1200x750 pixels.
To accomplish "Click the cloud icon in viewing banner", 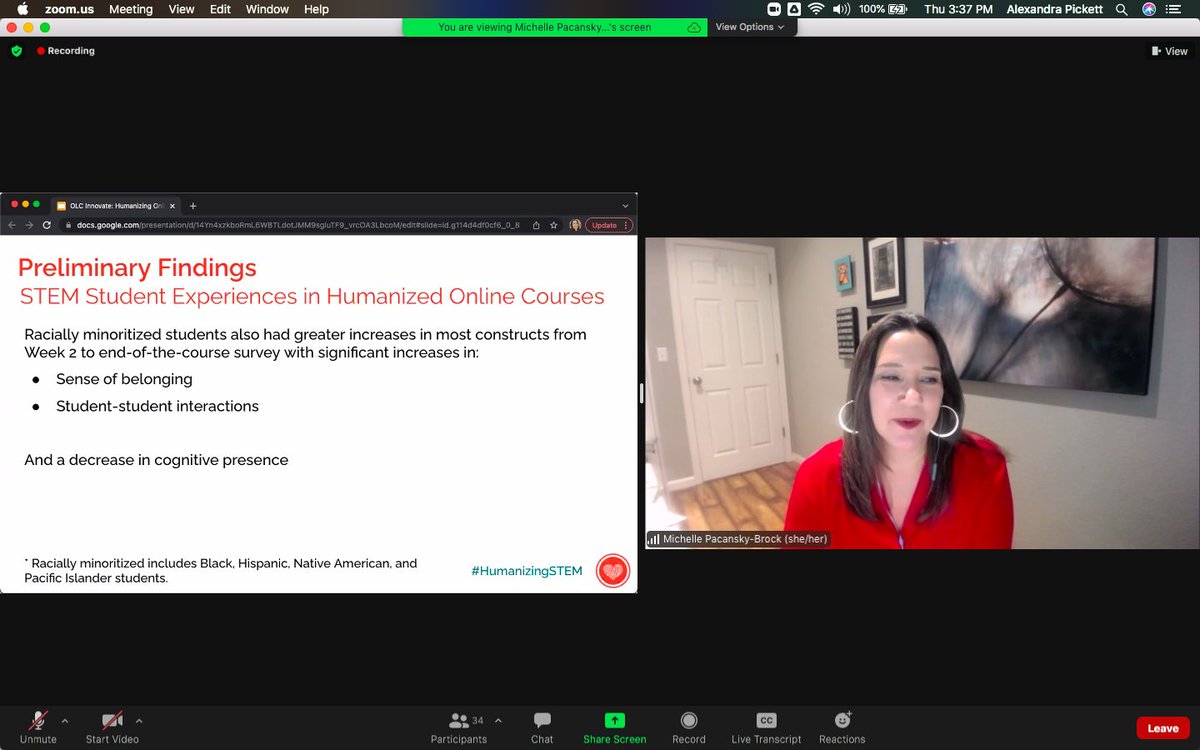I will [694, 27].
